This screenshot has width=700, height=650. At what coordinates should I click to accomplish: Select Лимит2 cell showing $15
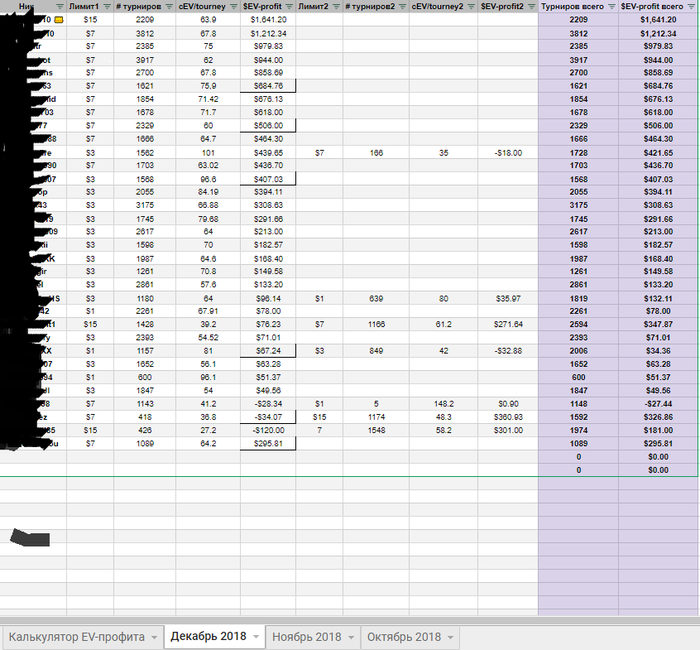[320, 417]
